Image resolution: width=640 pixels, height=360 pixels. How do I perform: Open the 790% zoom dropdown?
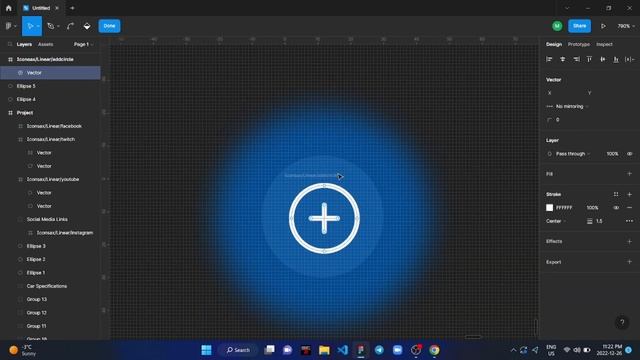[x=626, y=26]
